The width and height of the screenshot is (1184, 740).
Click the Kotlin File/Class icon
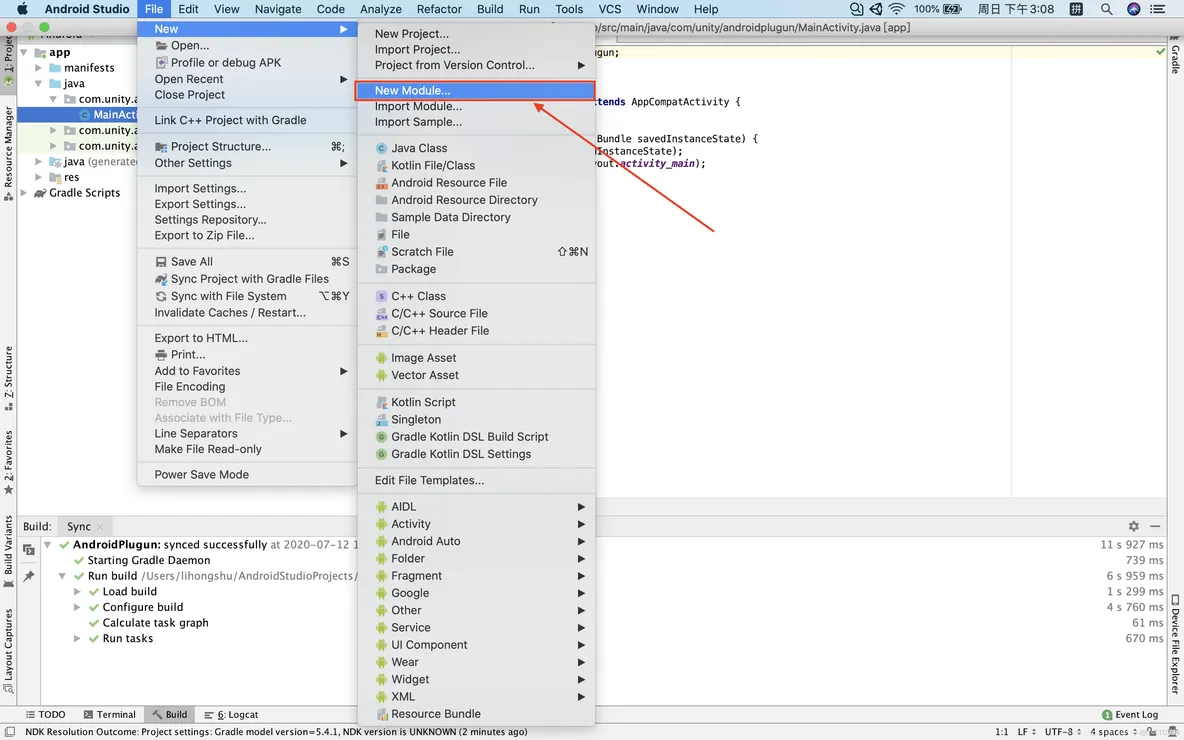point(381,165)
